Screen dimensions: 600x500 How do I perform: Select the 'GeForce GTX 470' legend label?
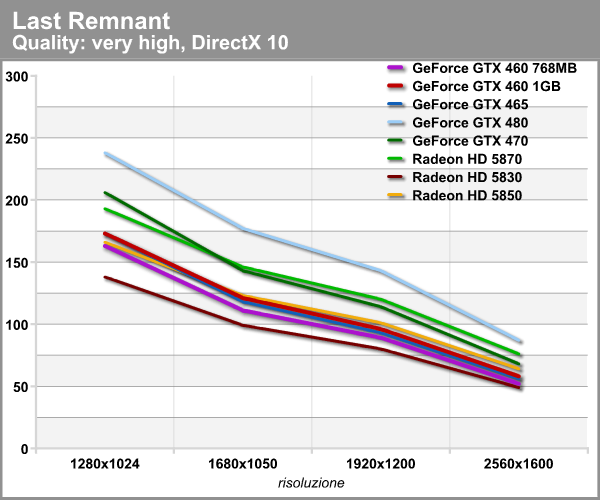pyautogui.click(x=470, y=141)
